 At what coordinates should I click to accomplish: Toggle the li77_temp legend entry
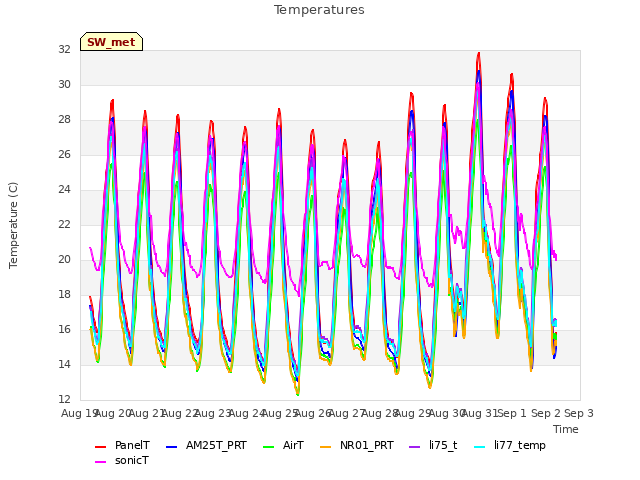point(509,445)
